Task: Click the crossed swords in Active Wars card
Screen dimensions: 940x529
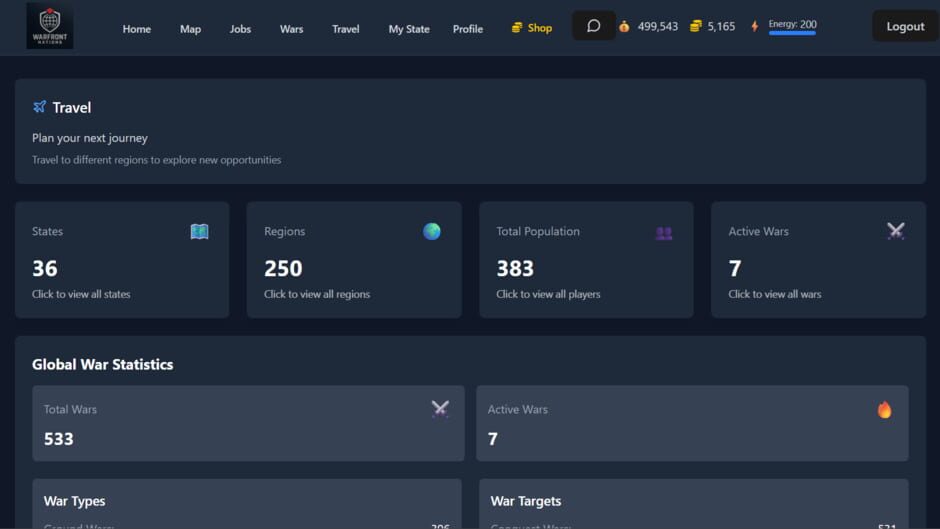Action: point(895,231)
